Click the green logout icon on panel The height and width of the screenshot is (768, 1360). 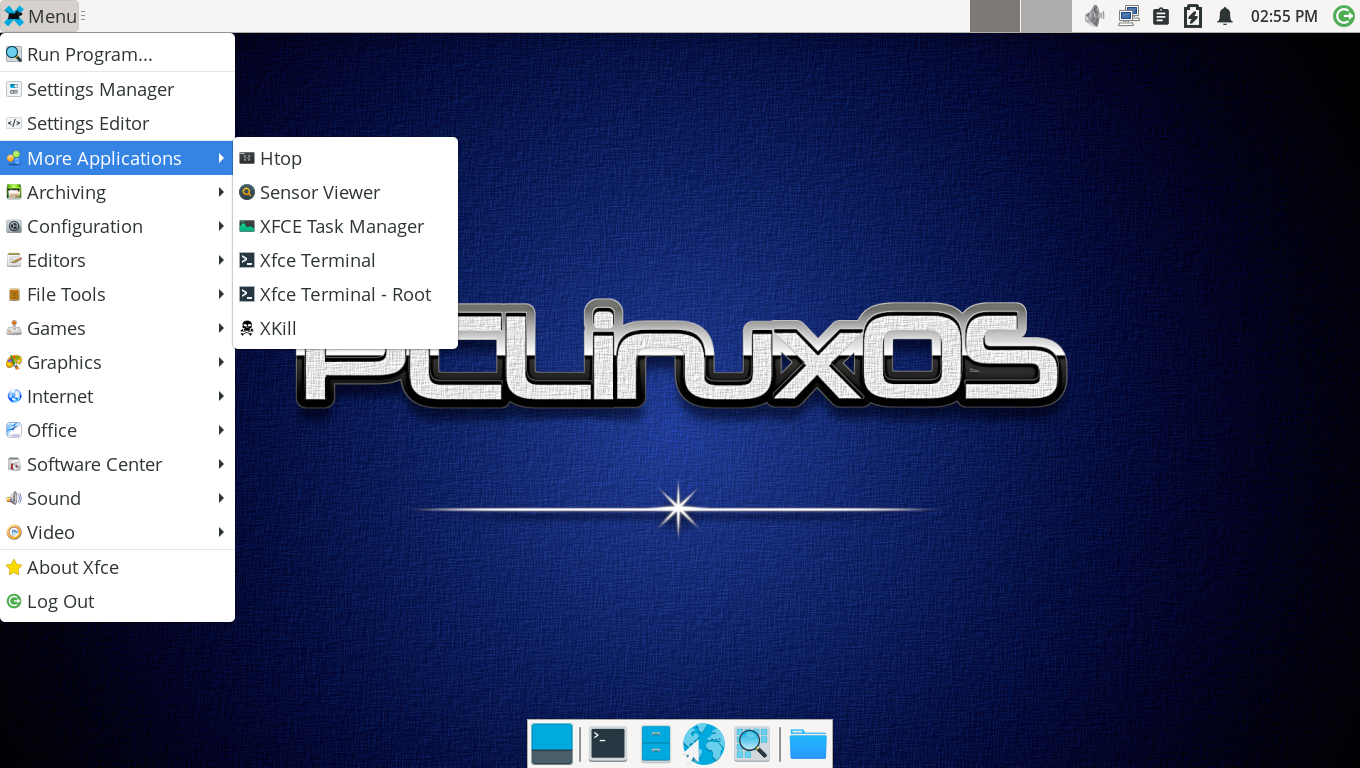[x=1344, y=16]
